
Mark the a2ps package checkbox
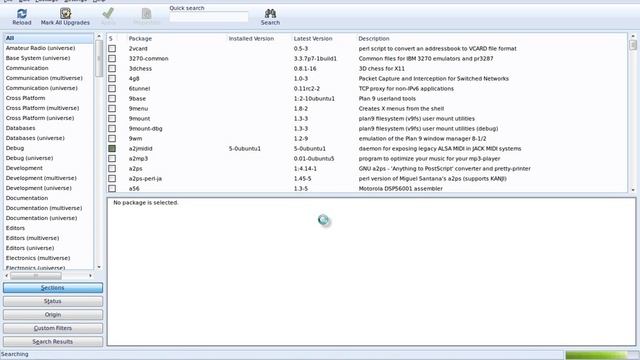tap(112, 169)
